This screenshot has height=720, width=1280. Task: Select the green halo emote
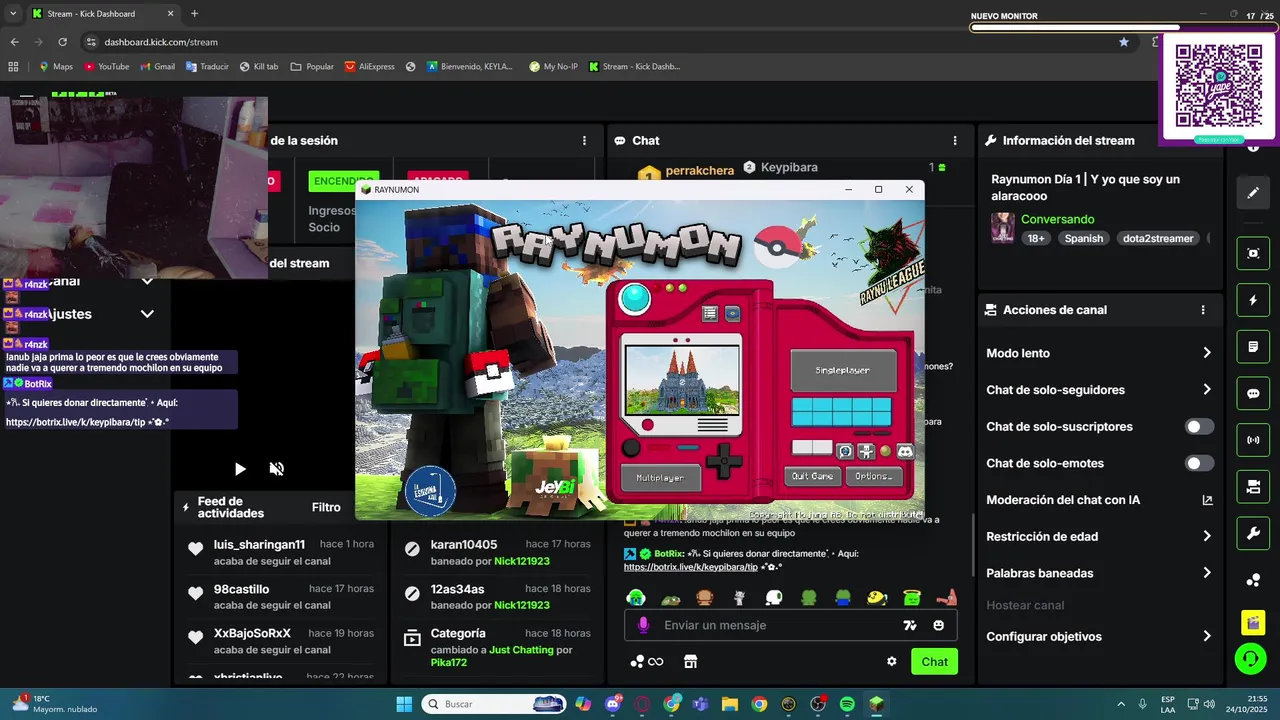pos(912,598)
